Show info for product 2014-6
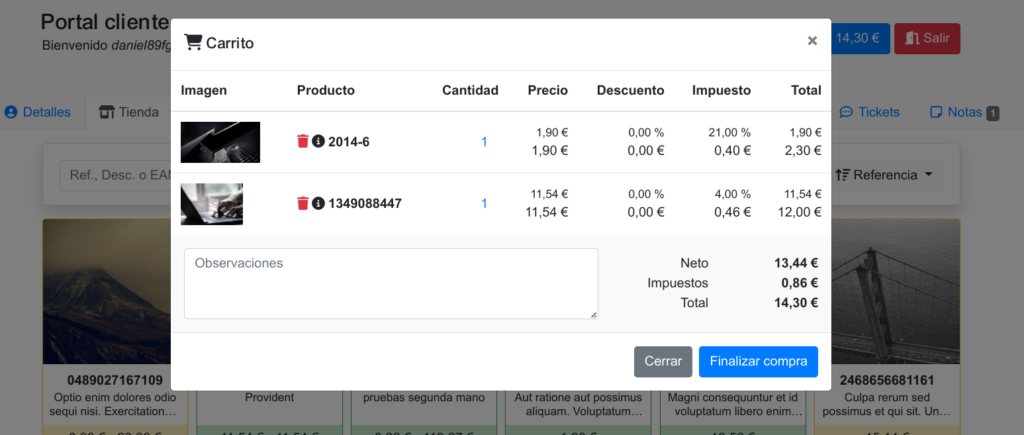This screenshot has height=435, width=1024. click(318, 142)
